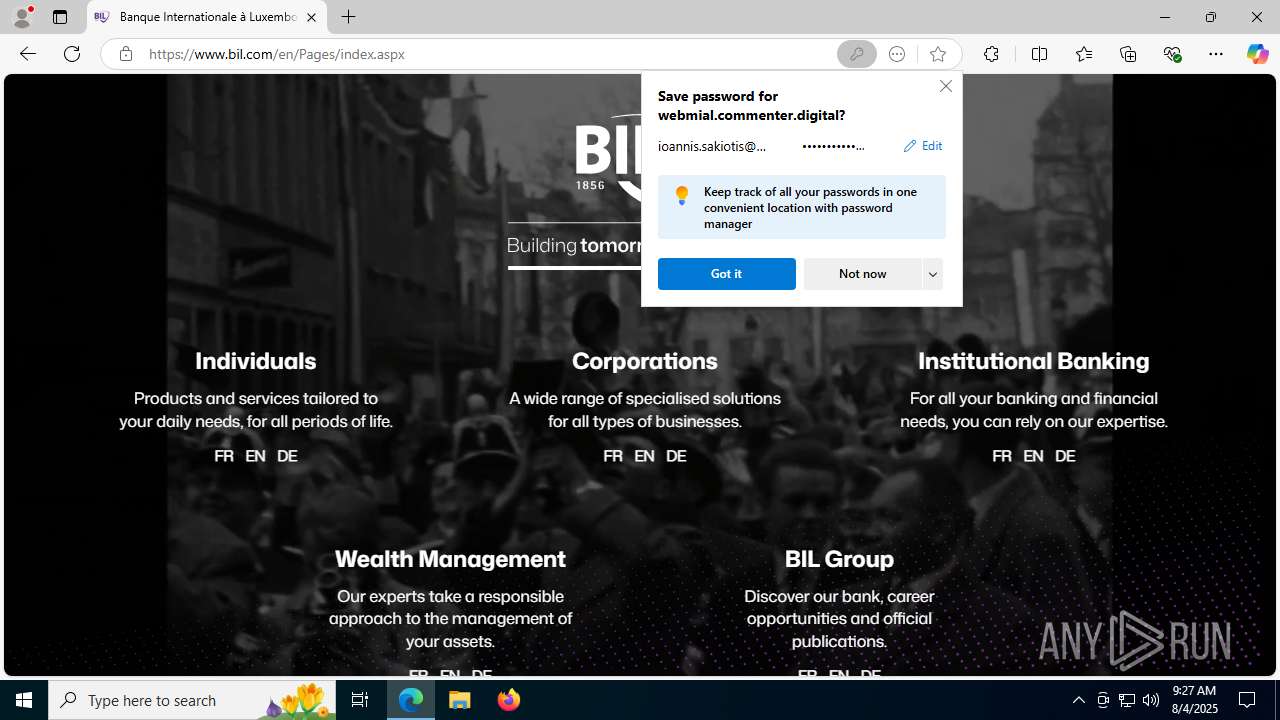Viewport: 1280px width, 720px height.
Task: Open Split screen view
Action: (1039, 54)
